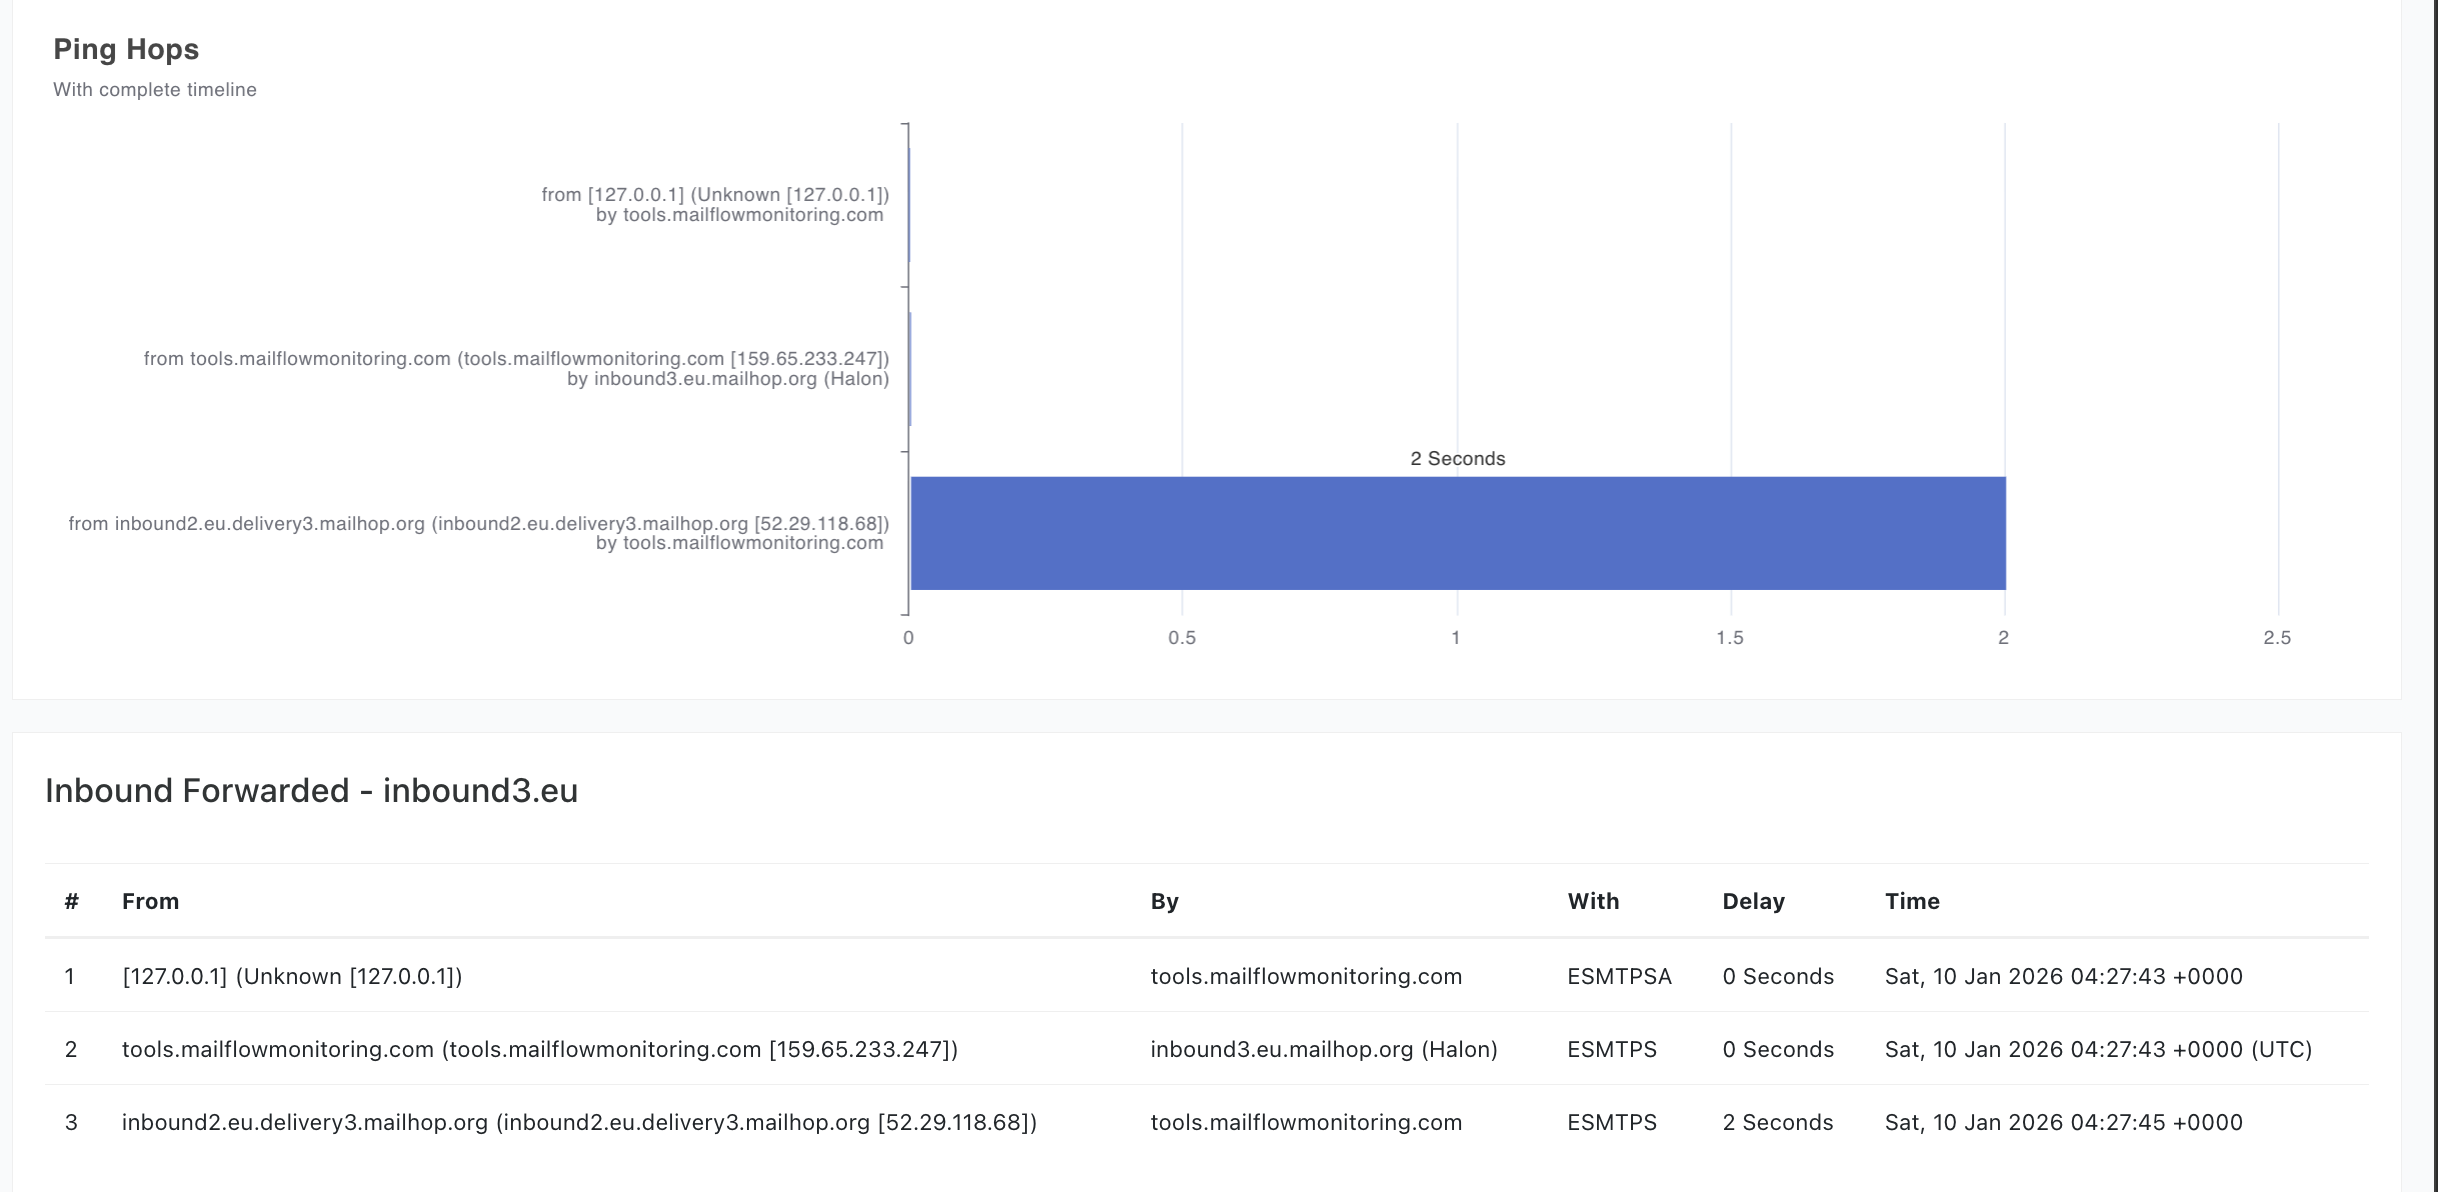Select row 3 for inbound2.eu.delivery3.mailhop.org
The image size is (2438, 1192).
[579, 1122]
